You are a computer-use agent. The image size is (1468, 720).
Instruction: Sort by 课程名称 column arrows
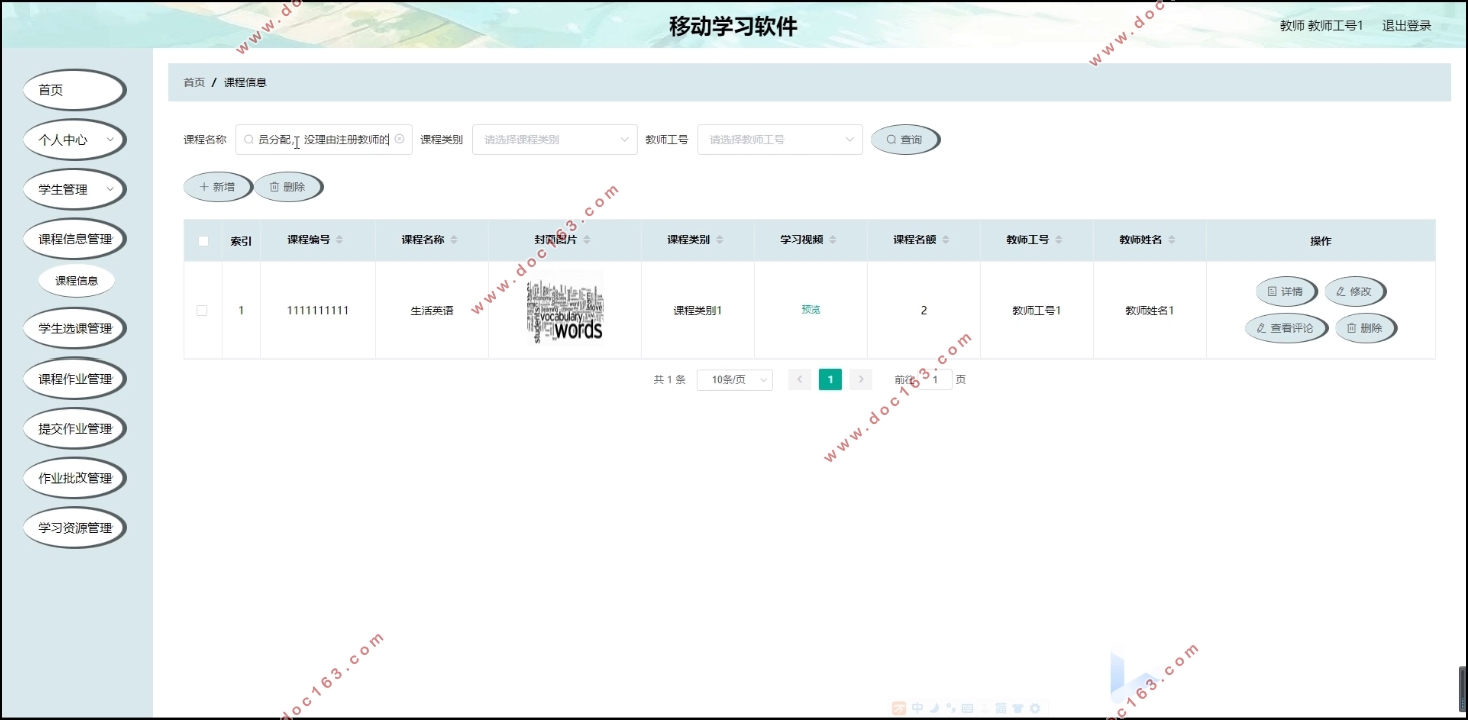[x=454, y=240]
